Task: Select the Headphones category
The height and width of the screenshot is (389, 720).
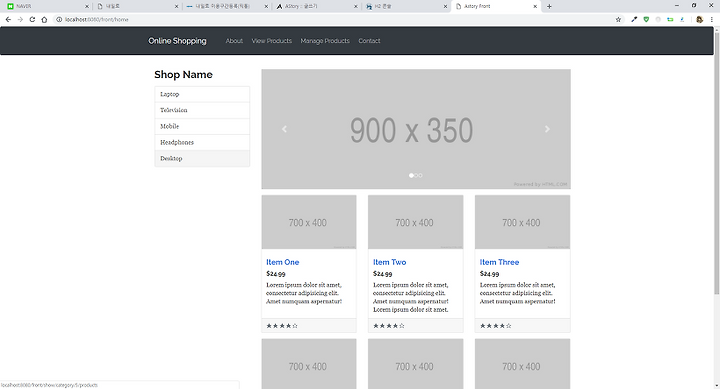Action: pyautogui.click(x=202, y=142)
